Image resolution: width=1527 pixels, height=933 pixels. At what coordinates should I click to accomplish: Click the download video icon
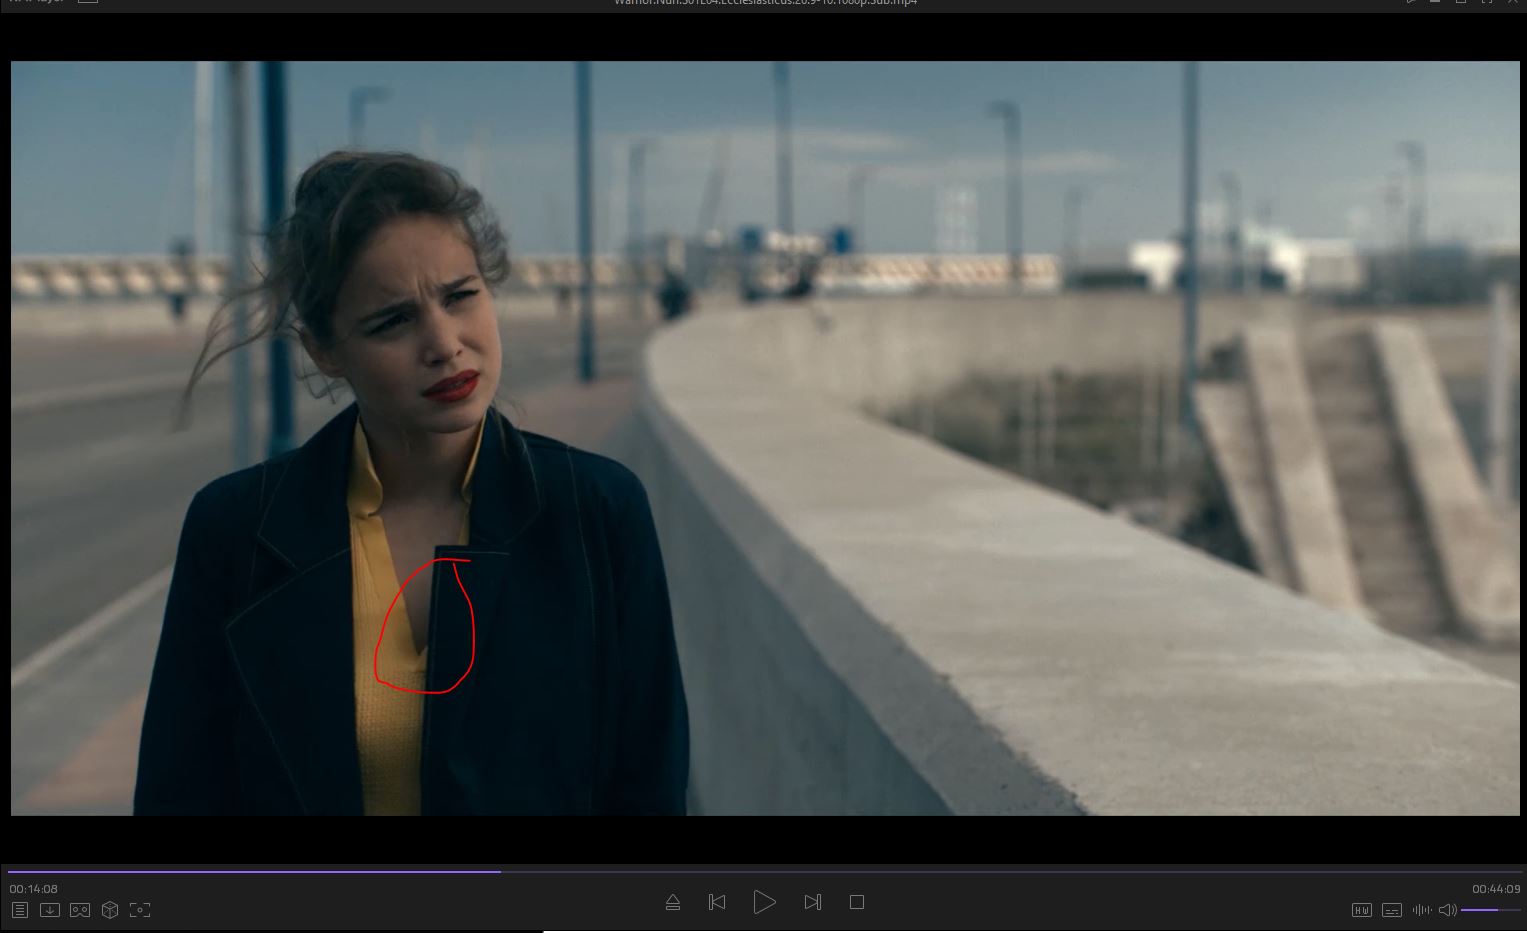click(49, 910)
